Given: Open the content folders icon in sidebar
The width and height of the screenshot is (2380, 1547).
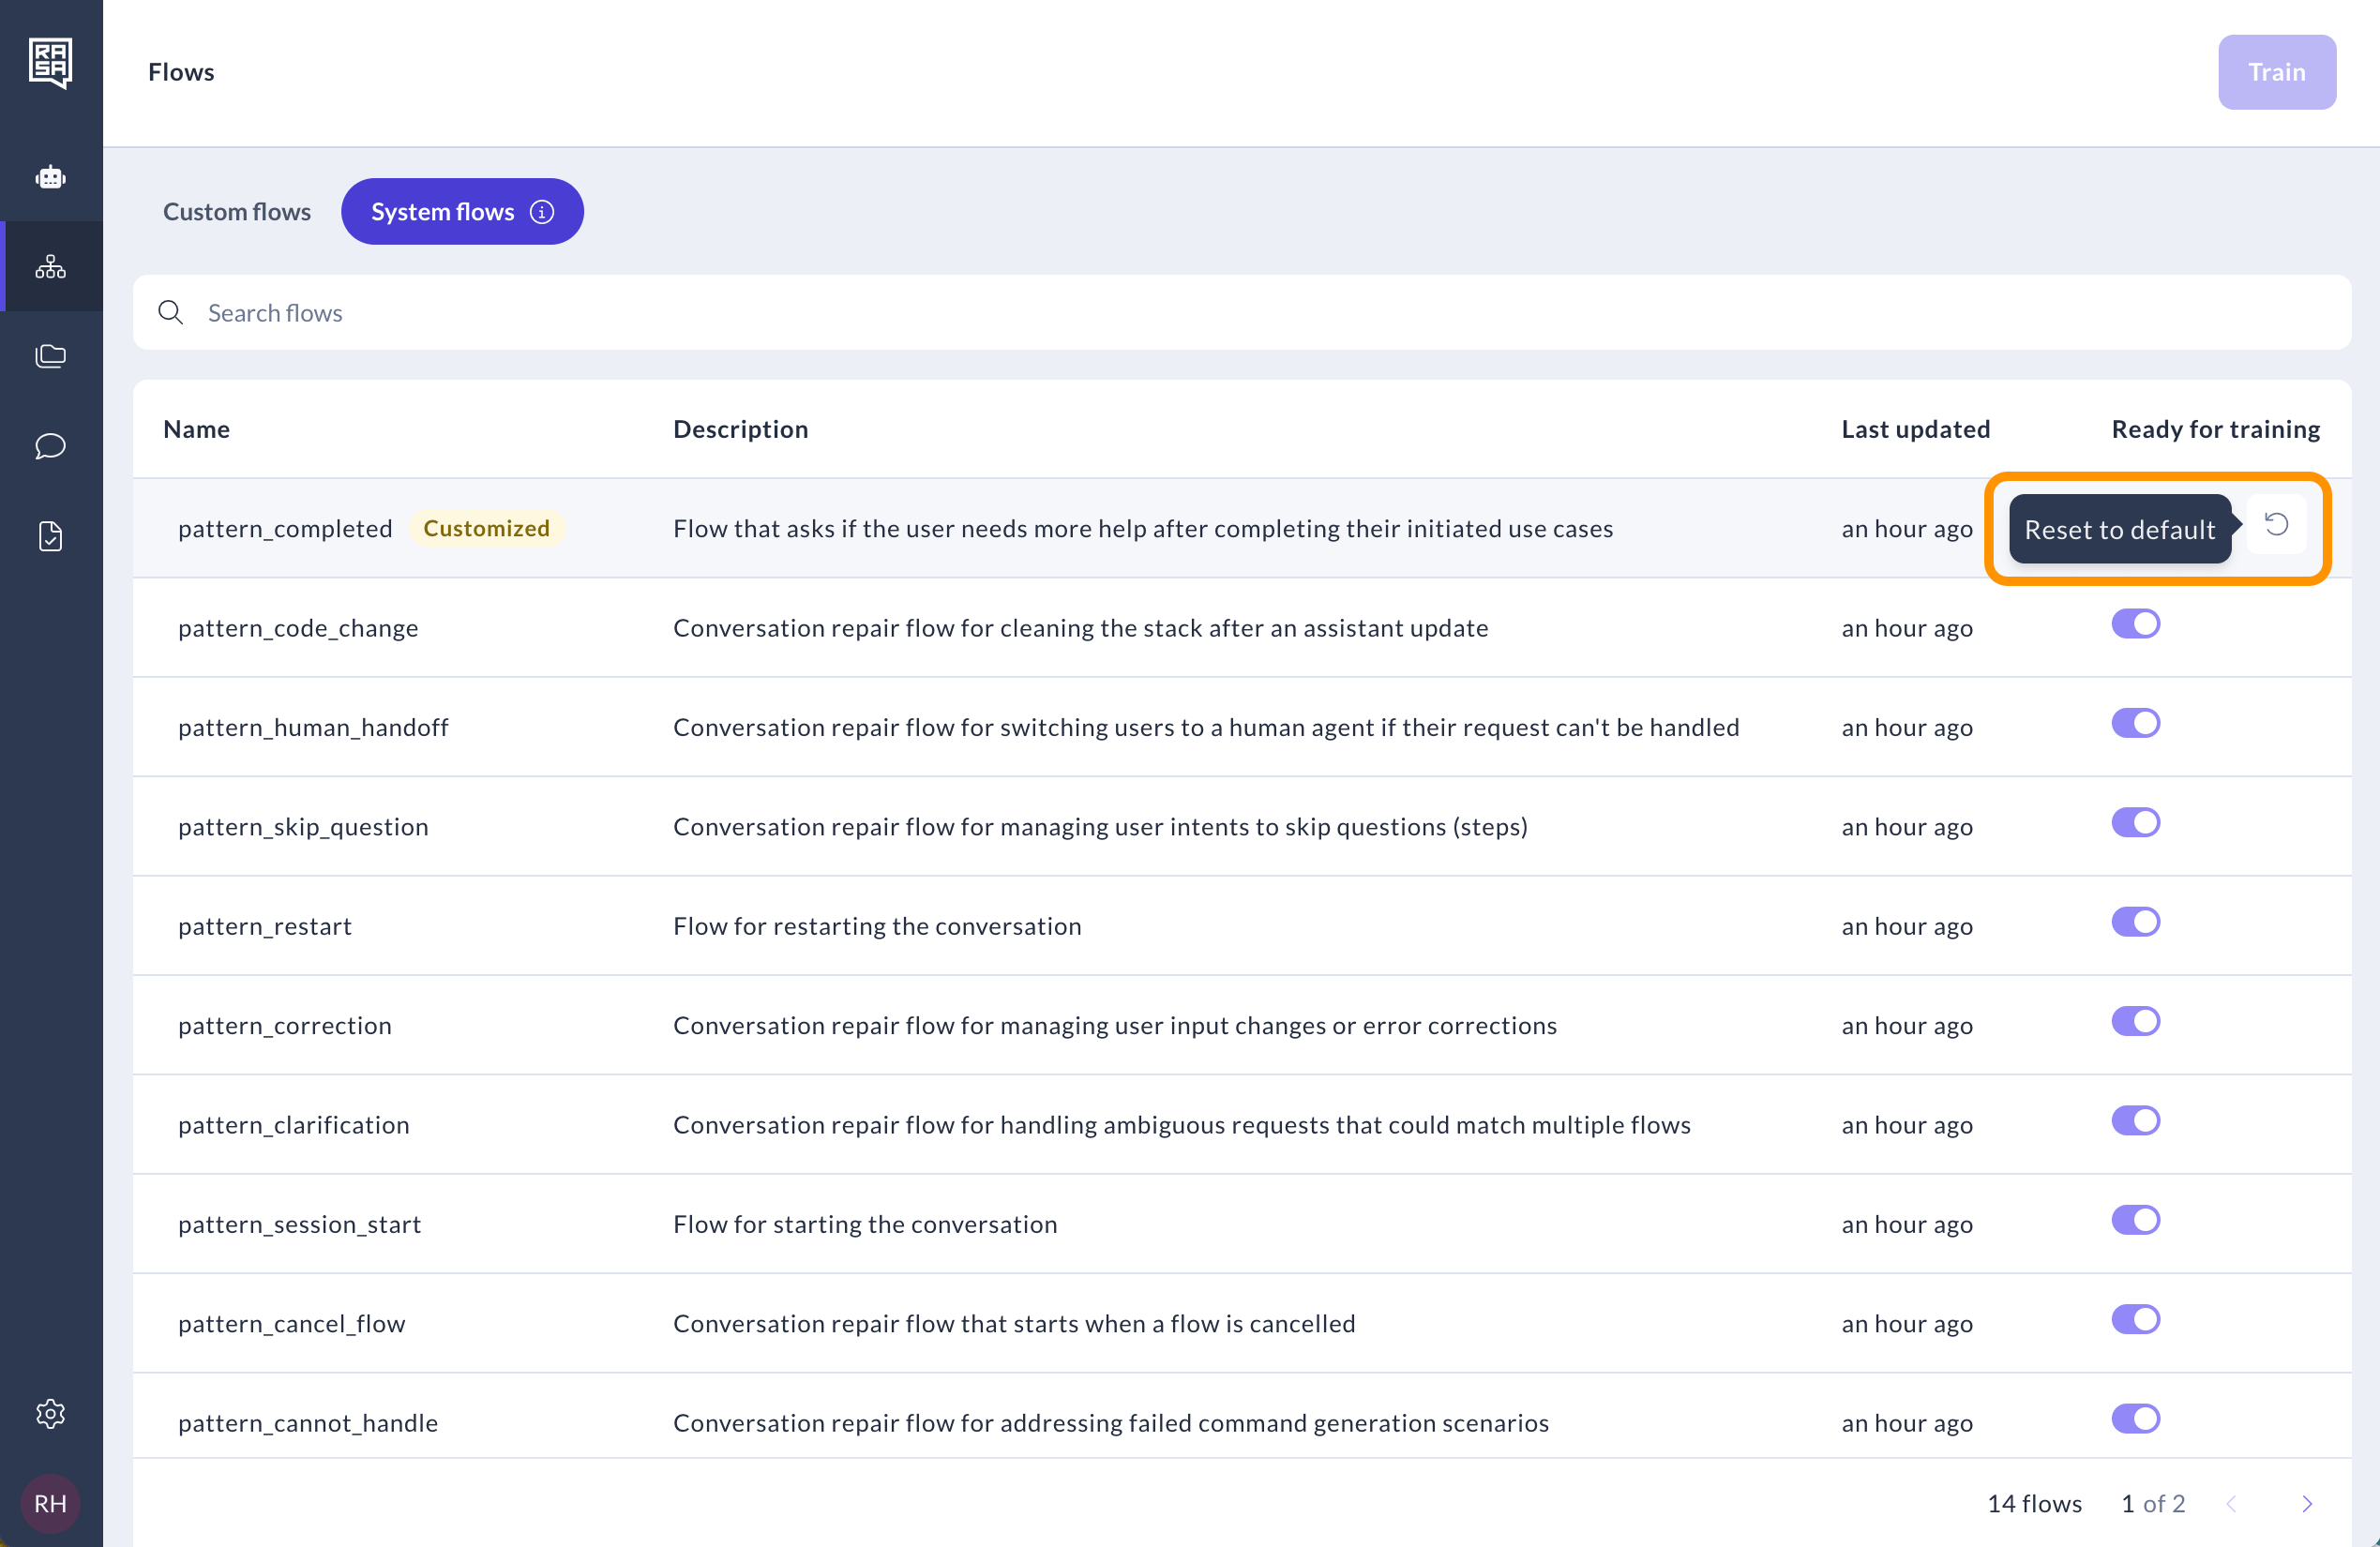Looking at the screenshot, I should tap(51, 356).
